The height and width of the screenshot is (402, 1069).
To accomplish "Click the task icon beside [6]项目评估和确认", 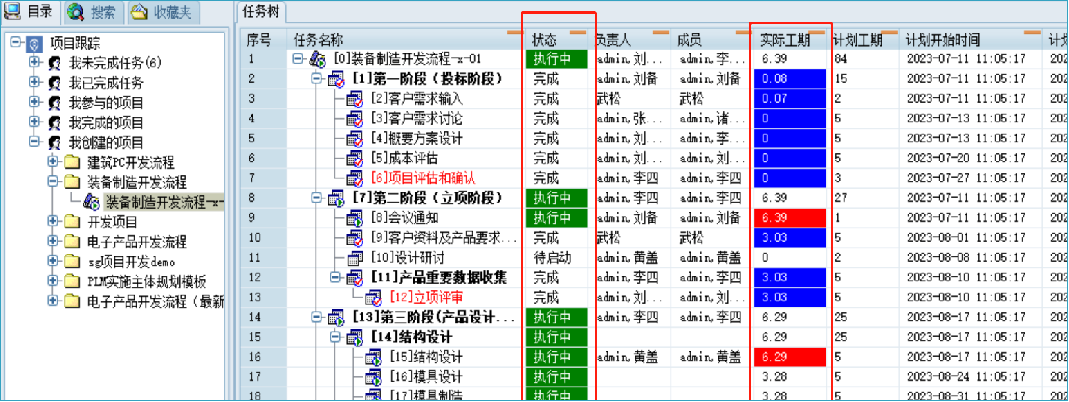I will coord(355,179).
